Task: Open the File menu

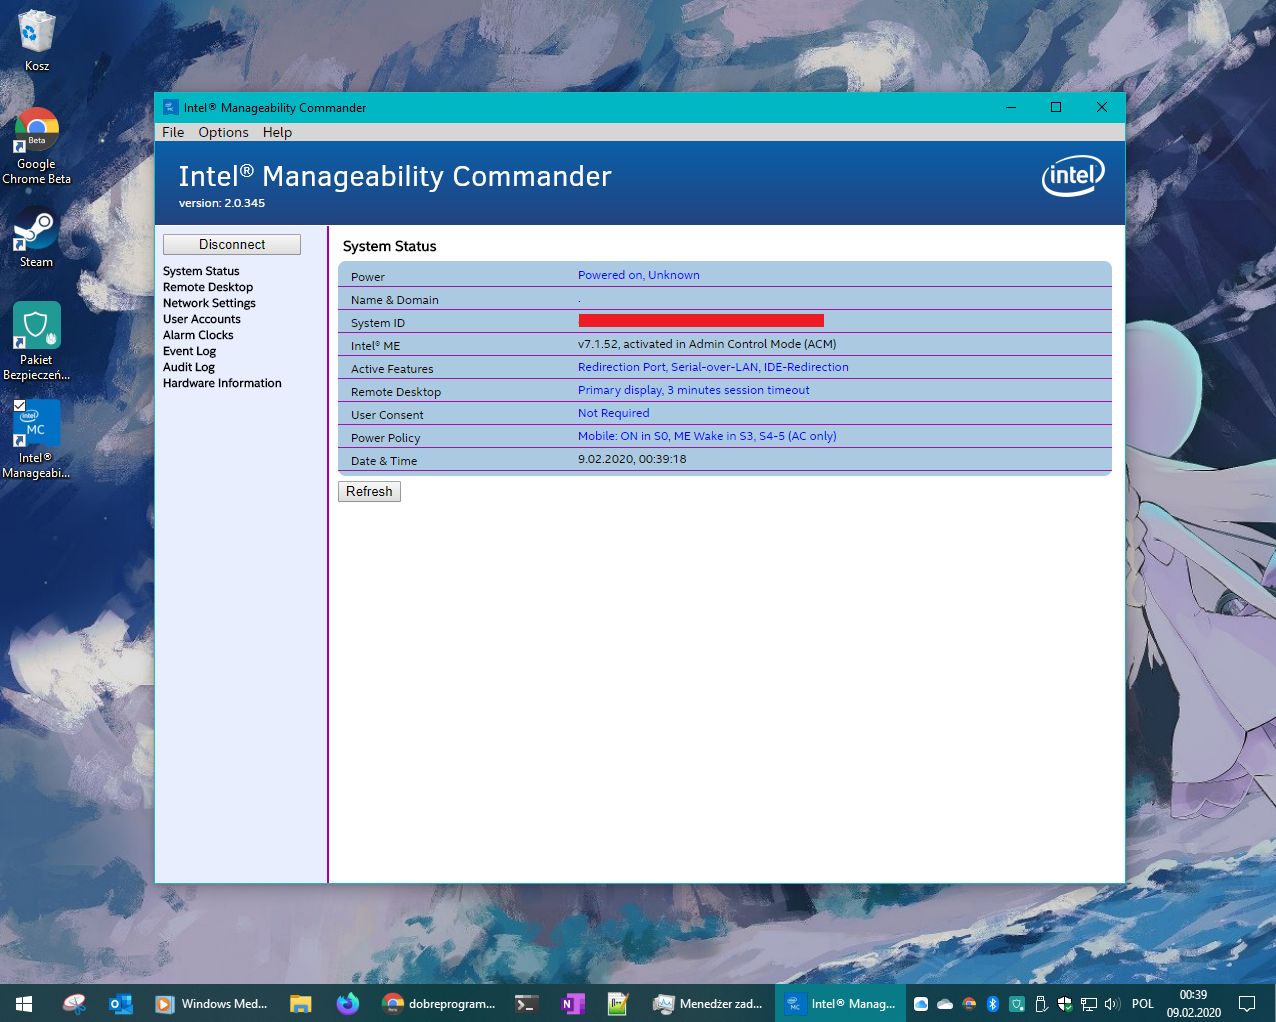Action: pos(173,132)
